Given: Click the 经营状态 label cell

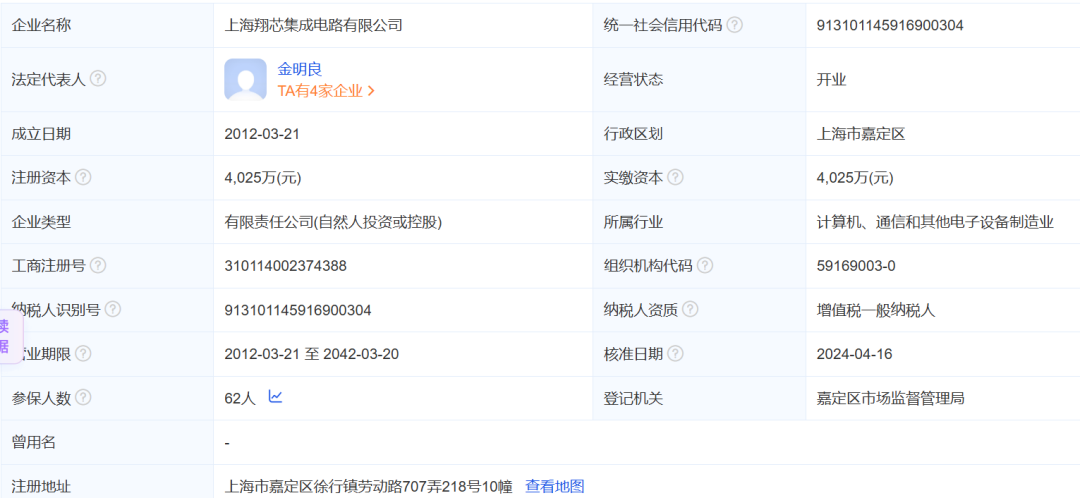Looking at the screenshot, I should (x=699, y=79).
